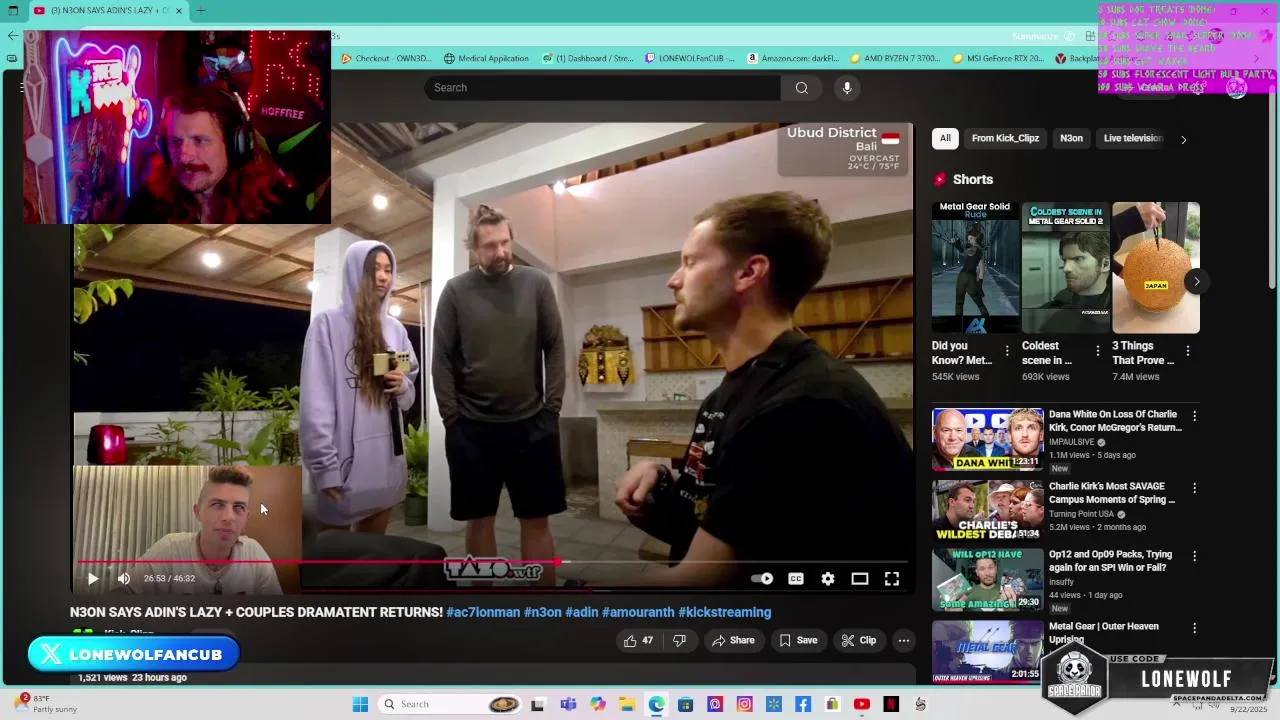Toggle closed captions CC button
The width and height of the screenshot is (1280, 720).
(x=796, y=578)
